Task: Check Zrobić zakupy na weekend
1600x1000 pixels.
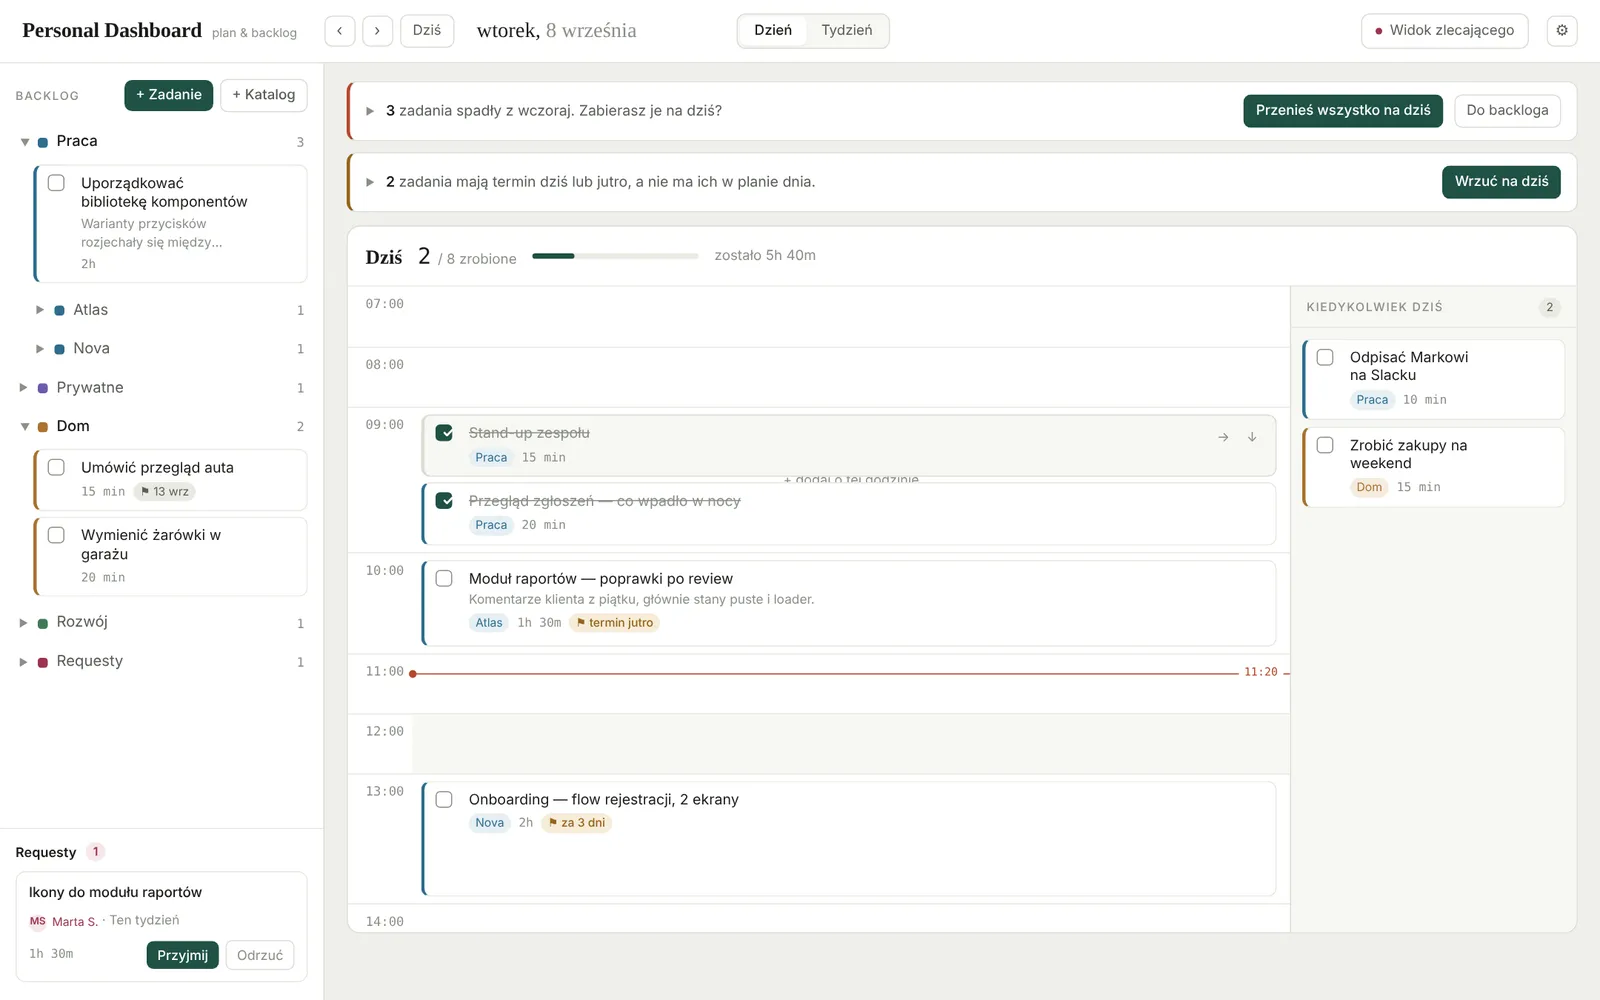Action: [1325, 445]
